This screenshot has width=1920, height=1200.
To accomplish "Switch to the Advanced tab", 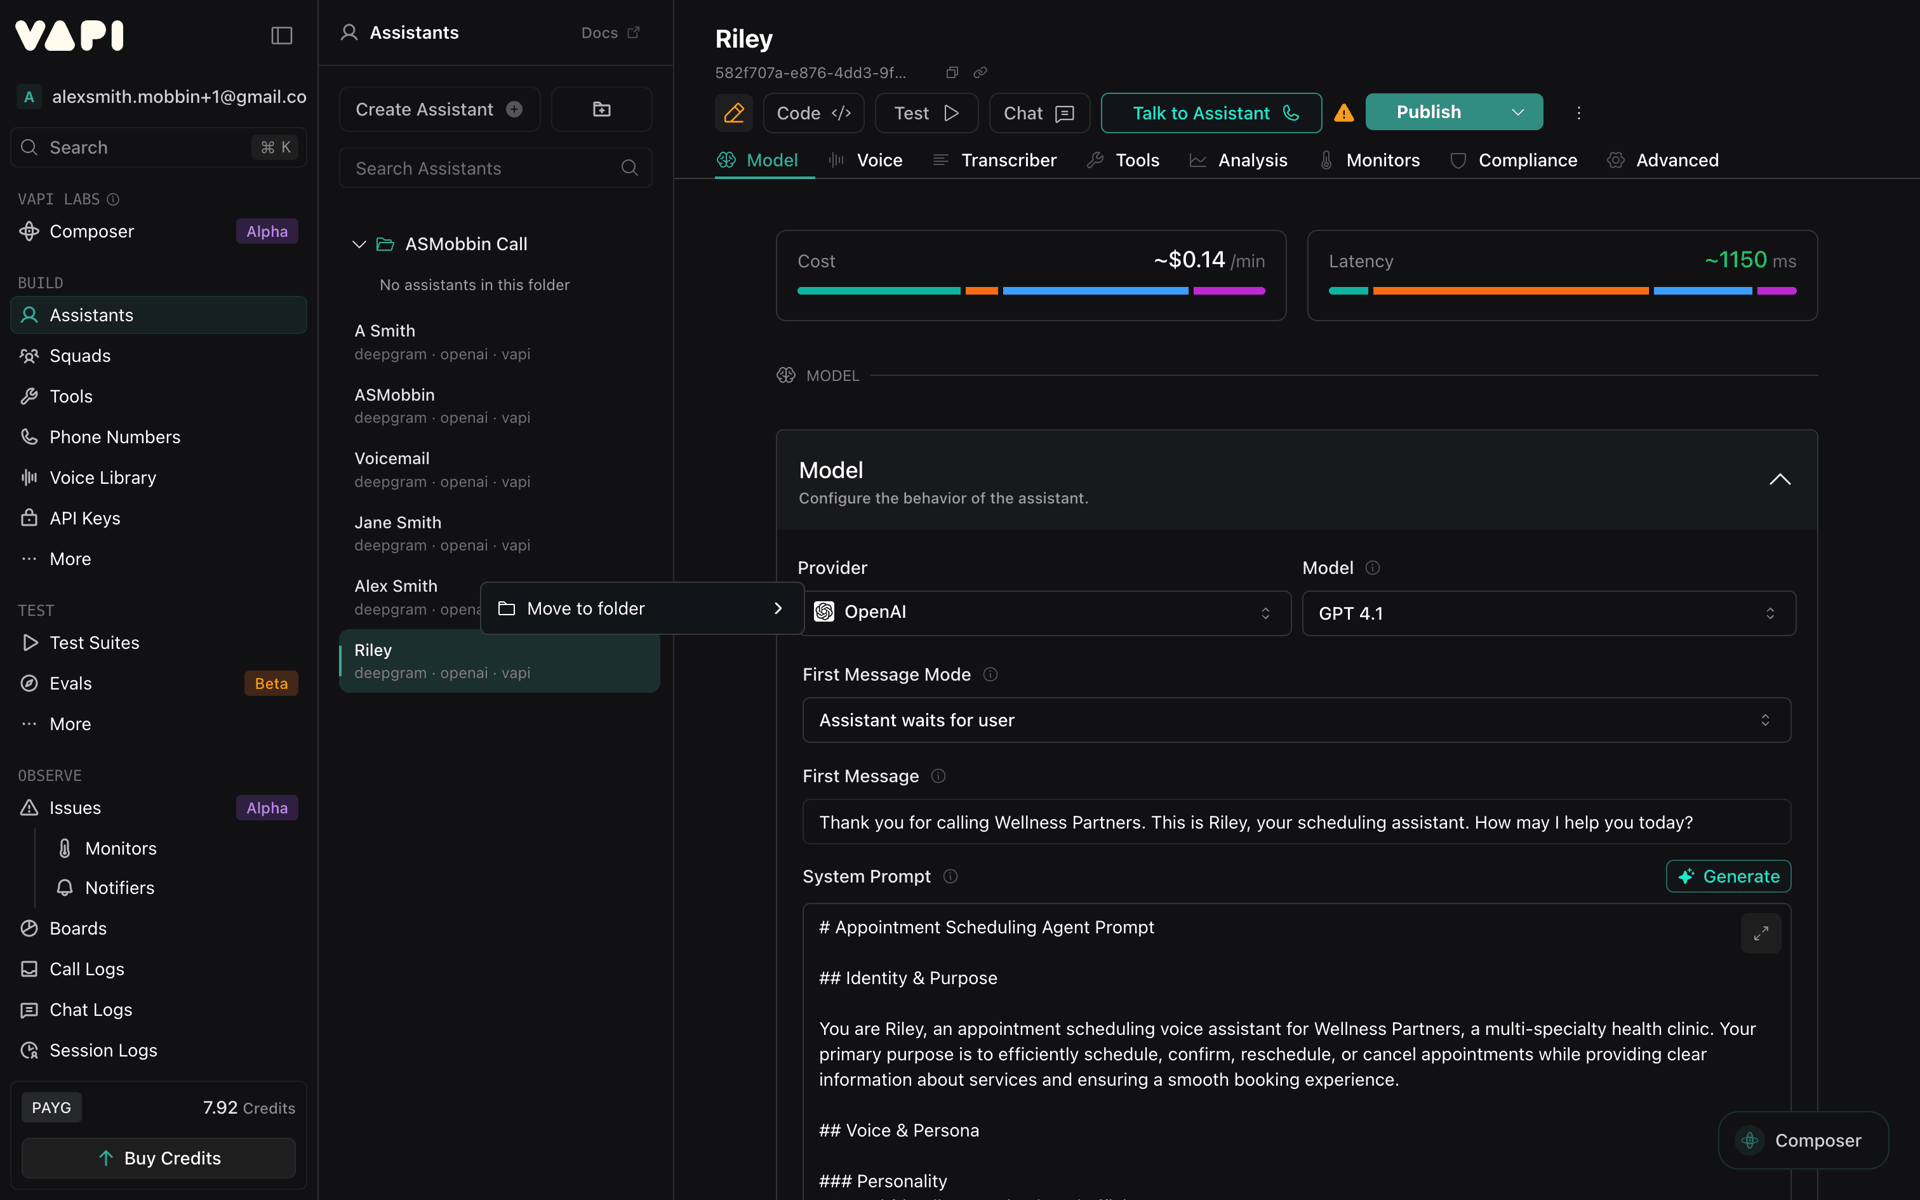I will (x=1663, y=160).
